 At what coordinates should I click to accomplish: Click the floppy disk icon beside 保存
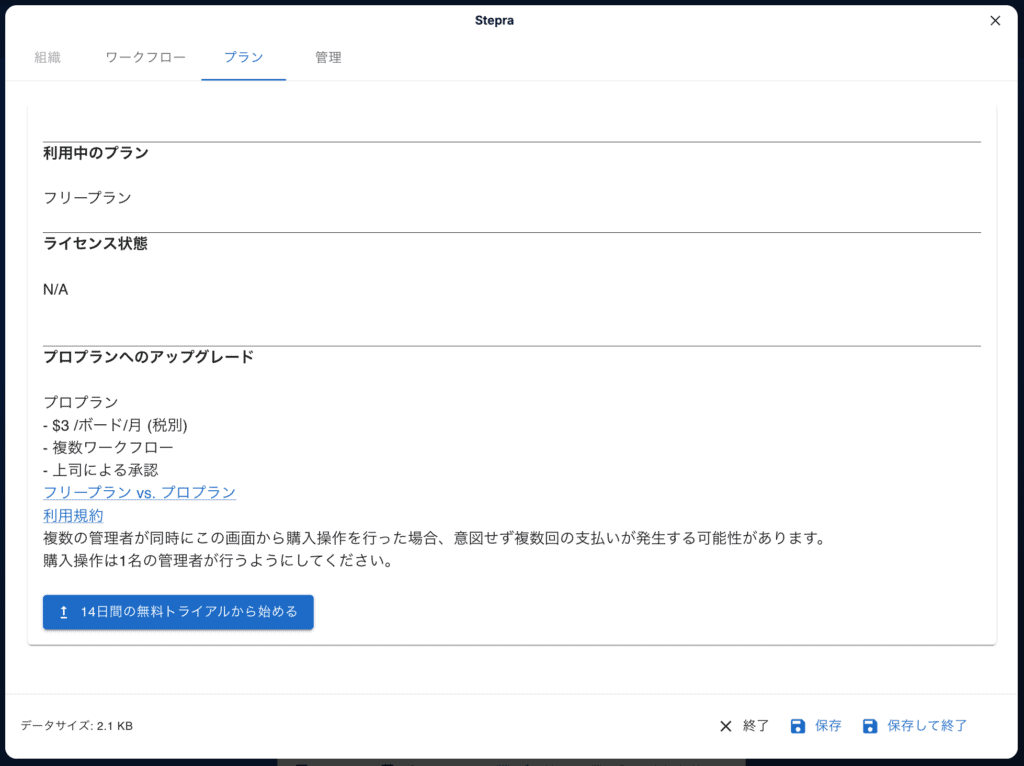pos(798,726)
